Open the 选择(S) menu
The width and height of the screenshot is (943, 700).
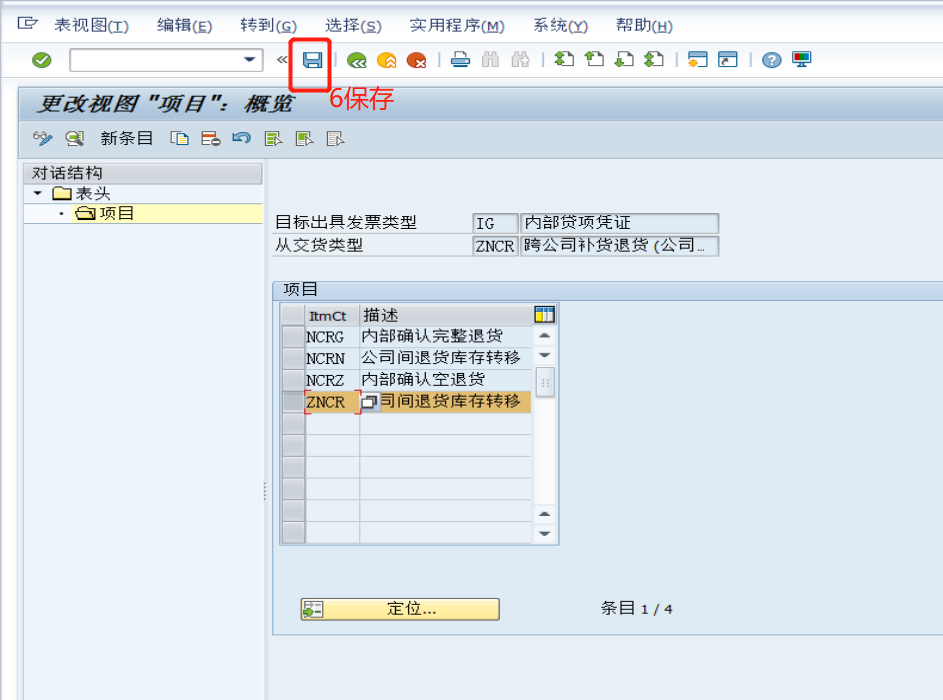point(354,25)
